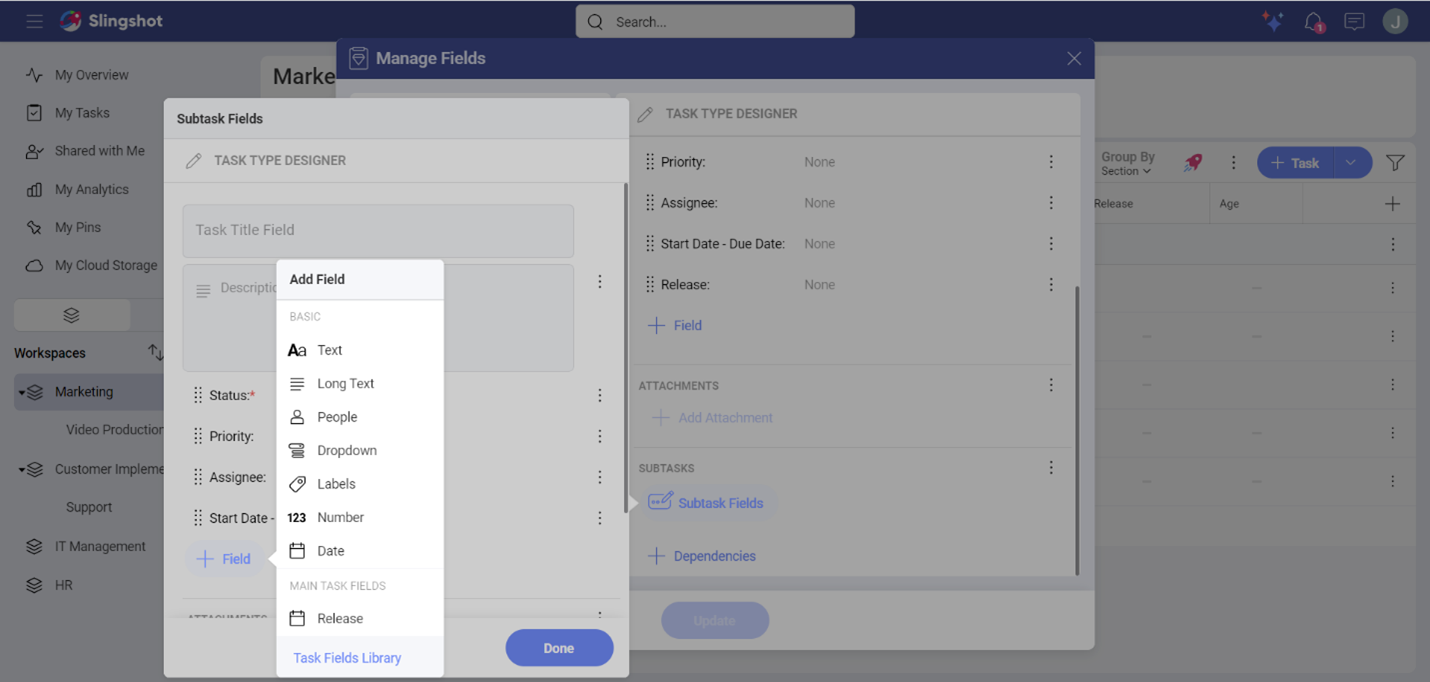Sort workspaces with the arrows icon
Viewport: 1430px width, 682px height.
[x=155, y=352]
